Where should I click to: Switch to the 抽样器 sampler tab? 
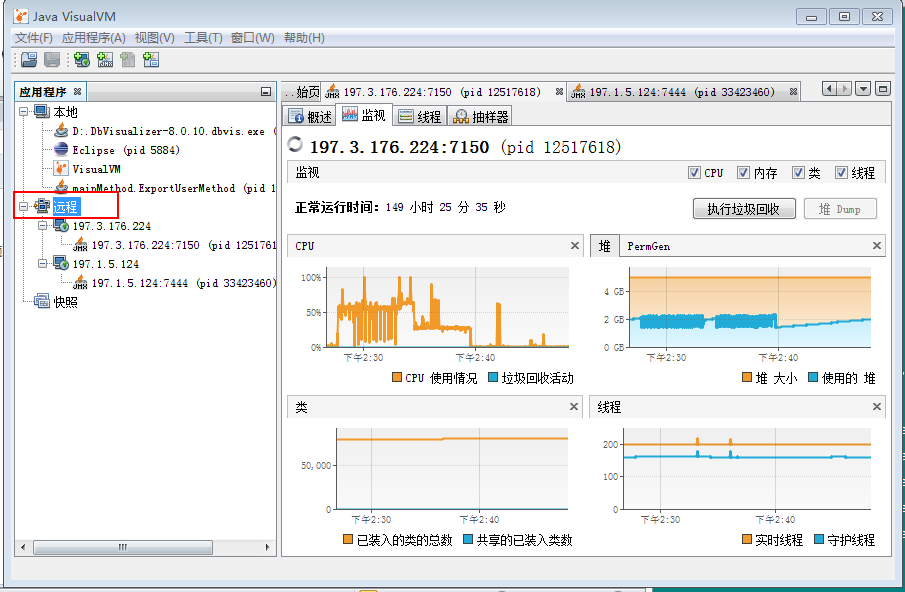pos(480,117)
